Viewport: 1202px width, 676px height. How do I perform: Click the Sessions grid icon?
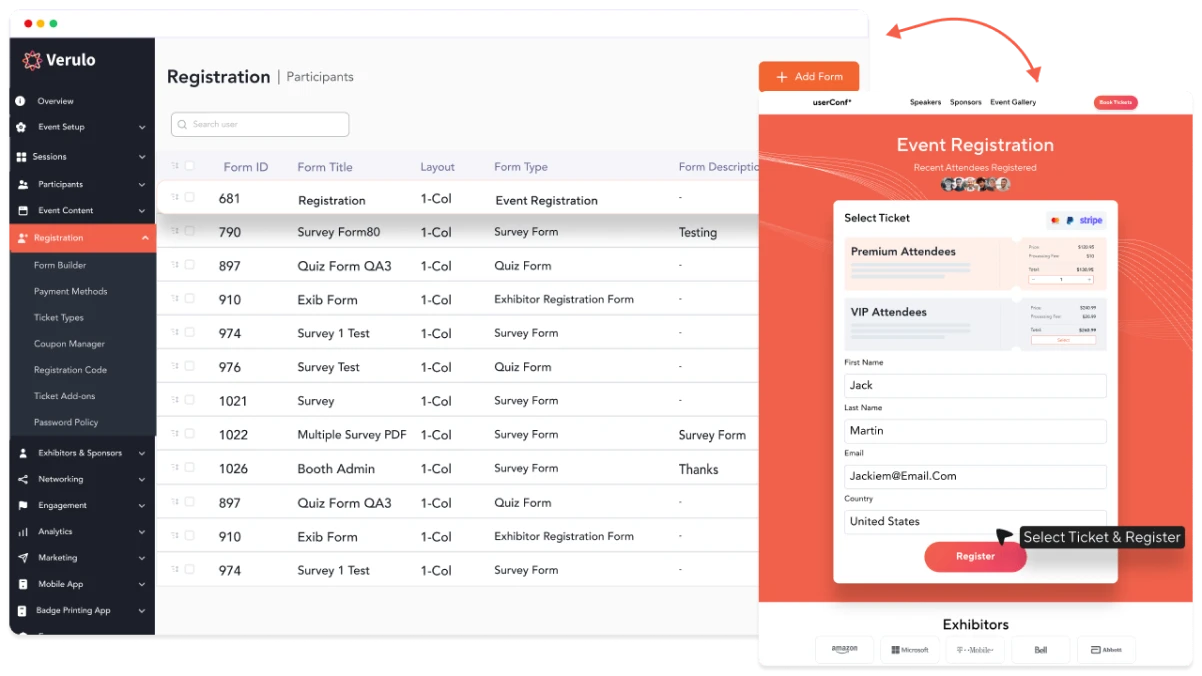[21, 157]
